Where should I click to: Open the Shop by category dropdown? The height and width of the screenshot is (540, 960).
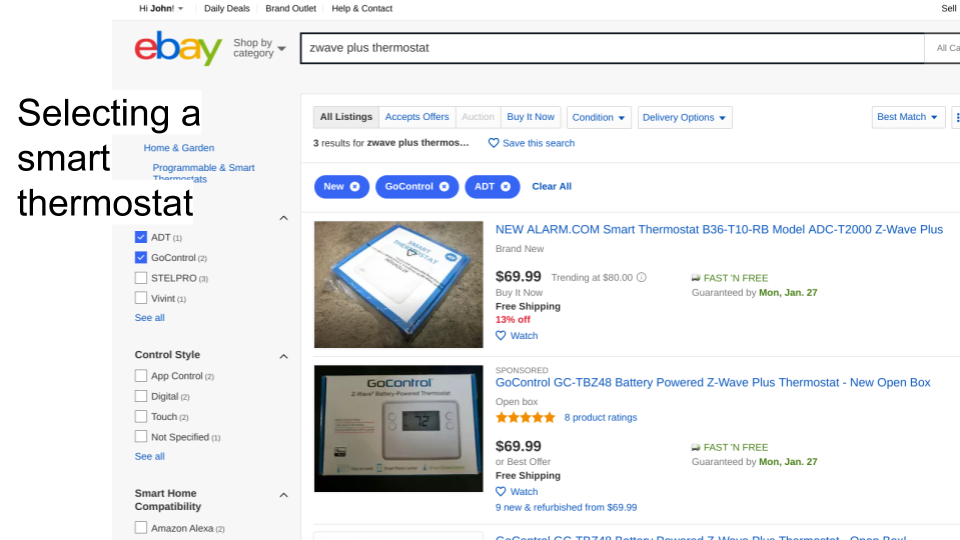259,48
